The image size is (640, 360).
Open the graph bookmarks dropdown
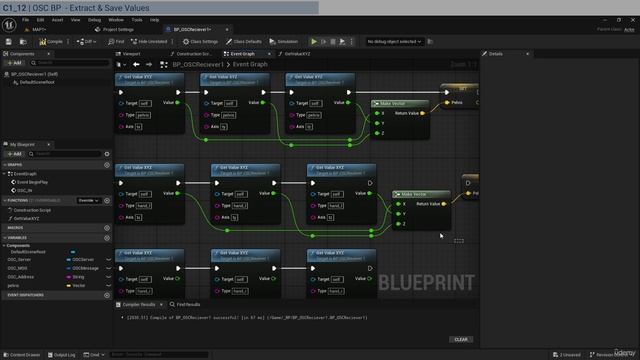pos(121,64)
